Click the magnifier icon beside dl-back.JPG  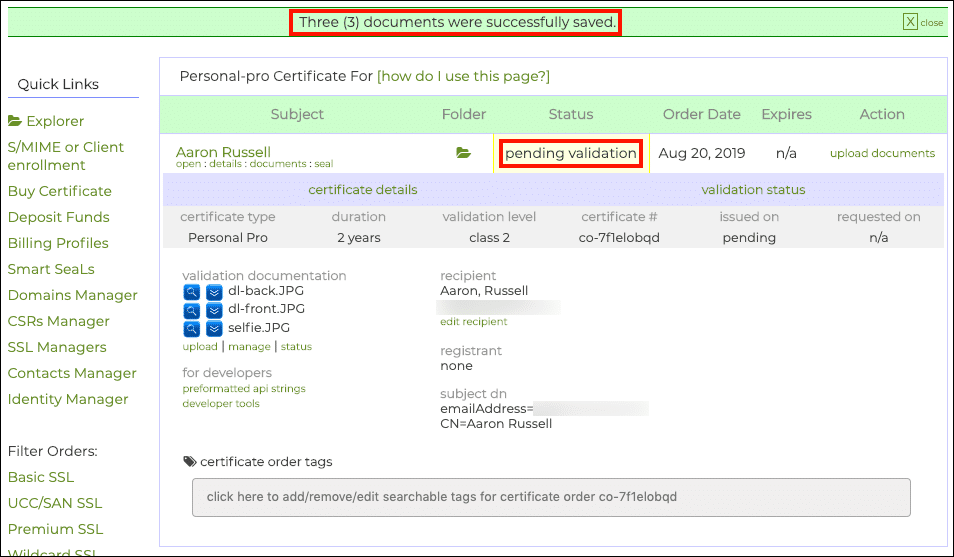tap(192, 292)
